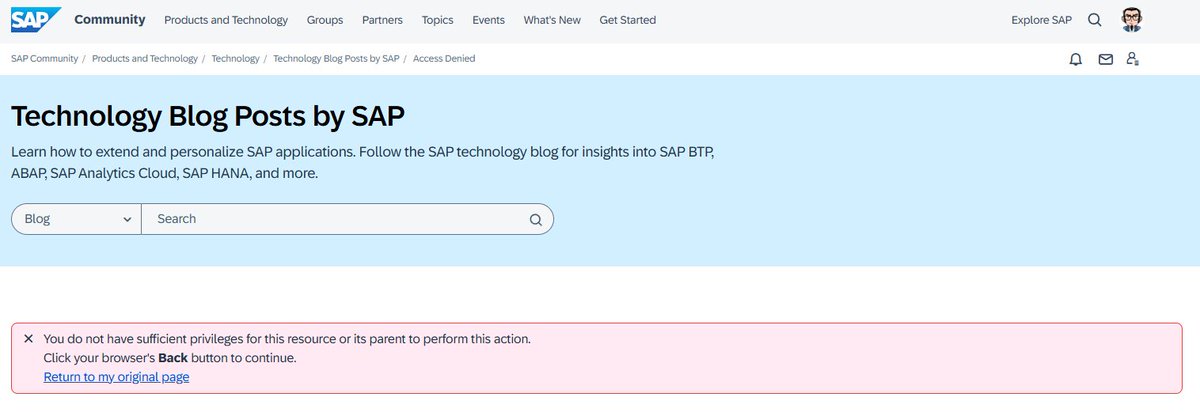The width and height of the screenshot is (1200, 412).
Task: Click the Access Denied breadcrumb
Action: tap(444, 59)
